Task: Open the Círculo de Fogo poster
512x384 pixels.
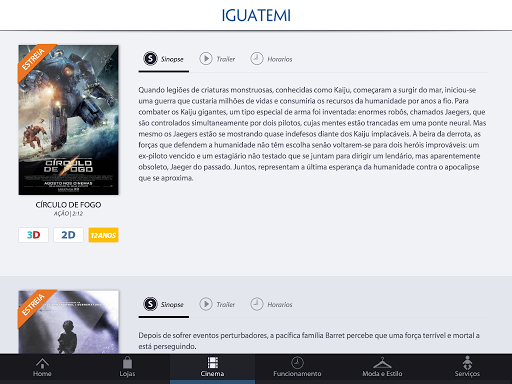Action: pyautogui.click(x=68, y=120)
